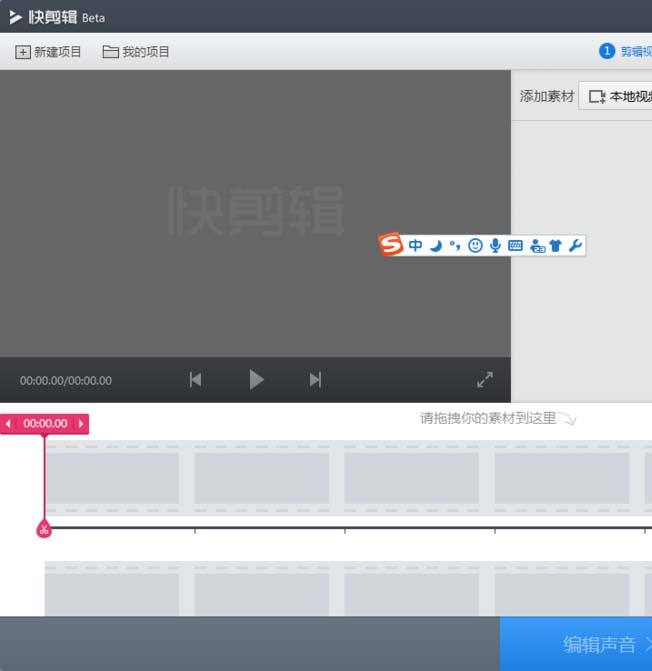Image resolution: width=652 pixels, height=671 pixels.
Task: Toggle Chinese/English input mode 中
Action: pos(415,245)
